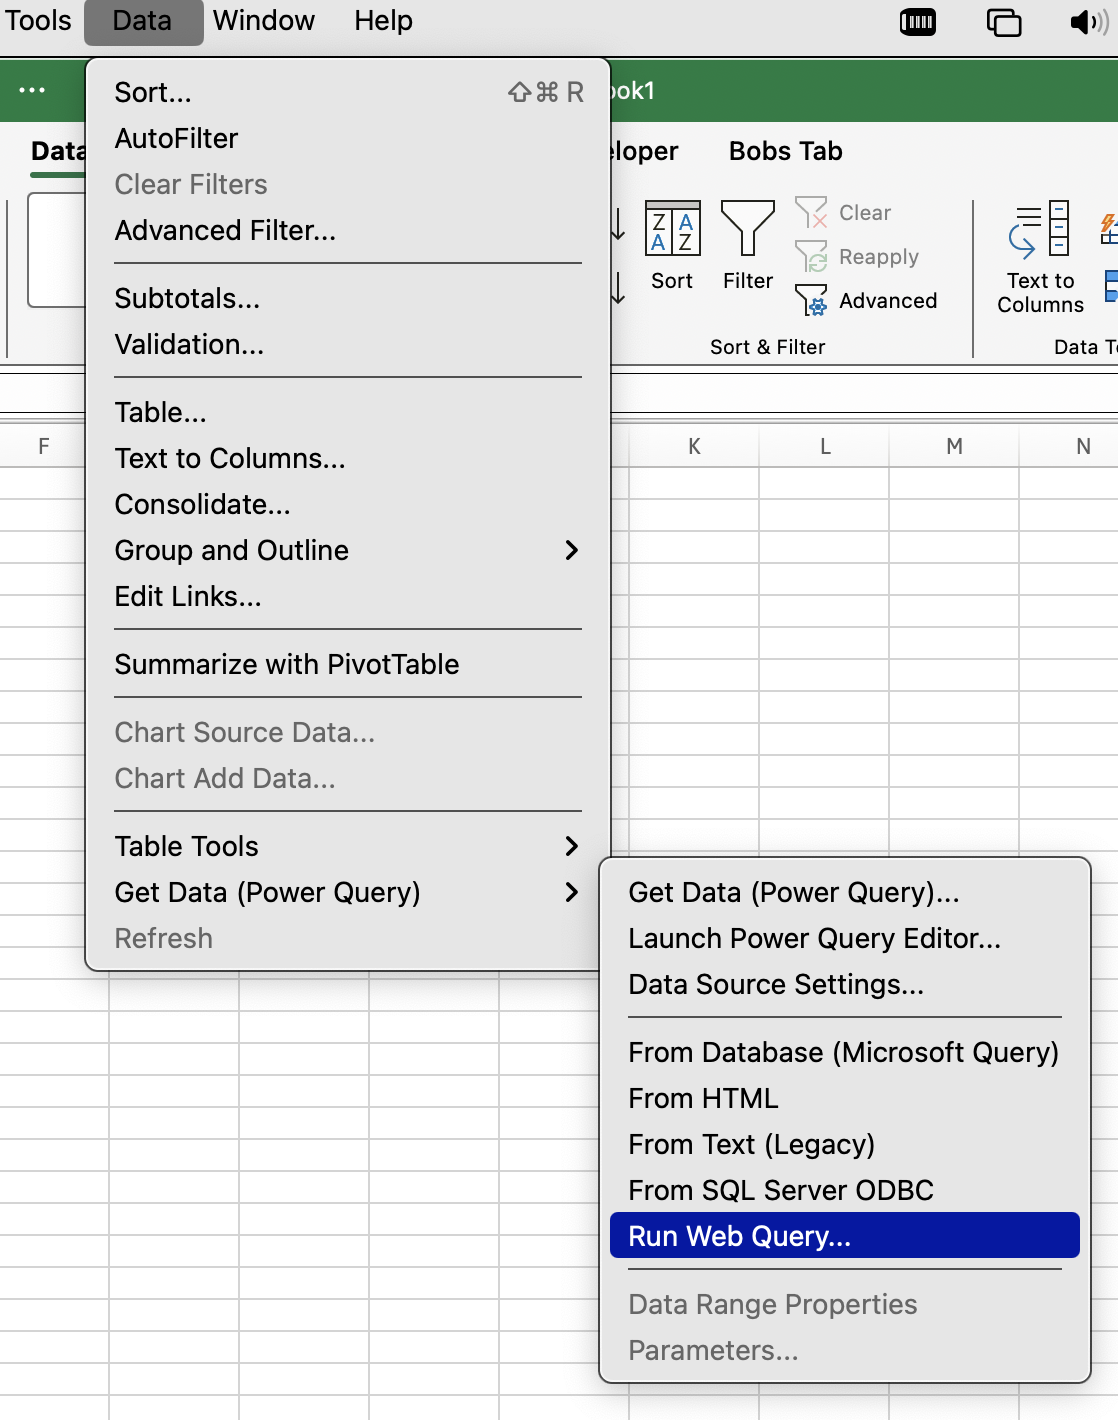Screen dimensions: 1118x1420
Task: Click disabled Chart Source Data... item
Action: click(x=348, y=732)
